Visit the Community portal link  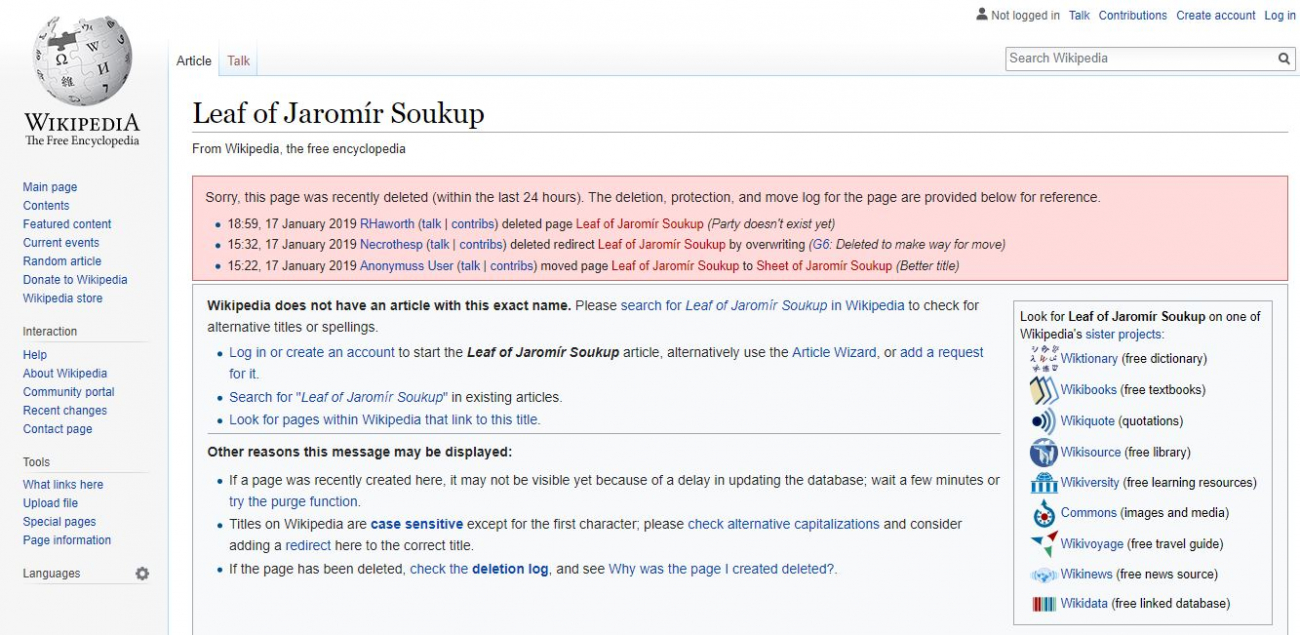(69, 392)
